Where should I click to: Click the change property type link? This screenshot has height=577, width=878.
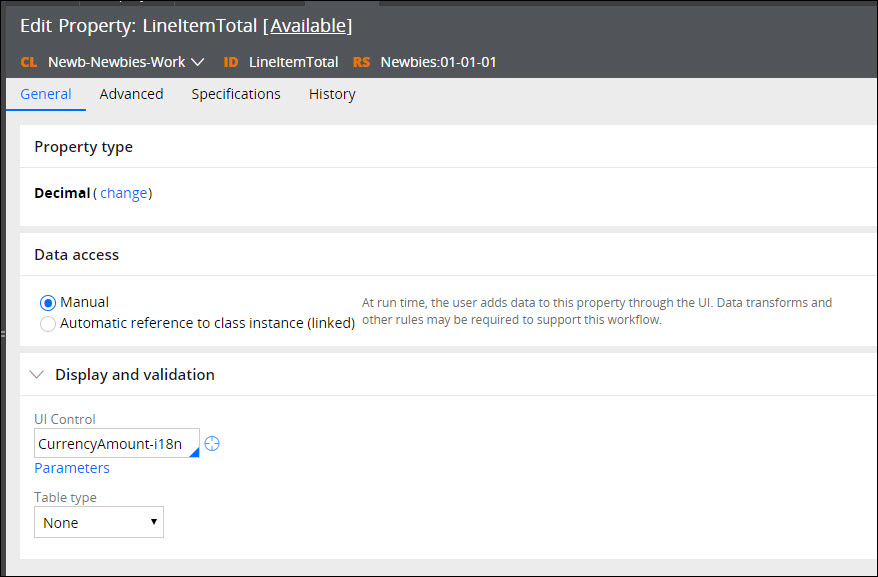point(124,193)
